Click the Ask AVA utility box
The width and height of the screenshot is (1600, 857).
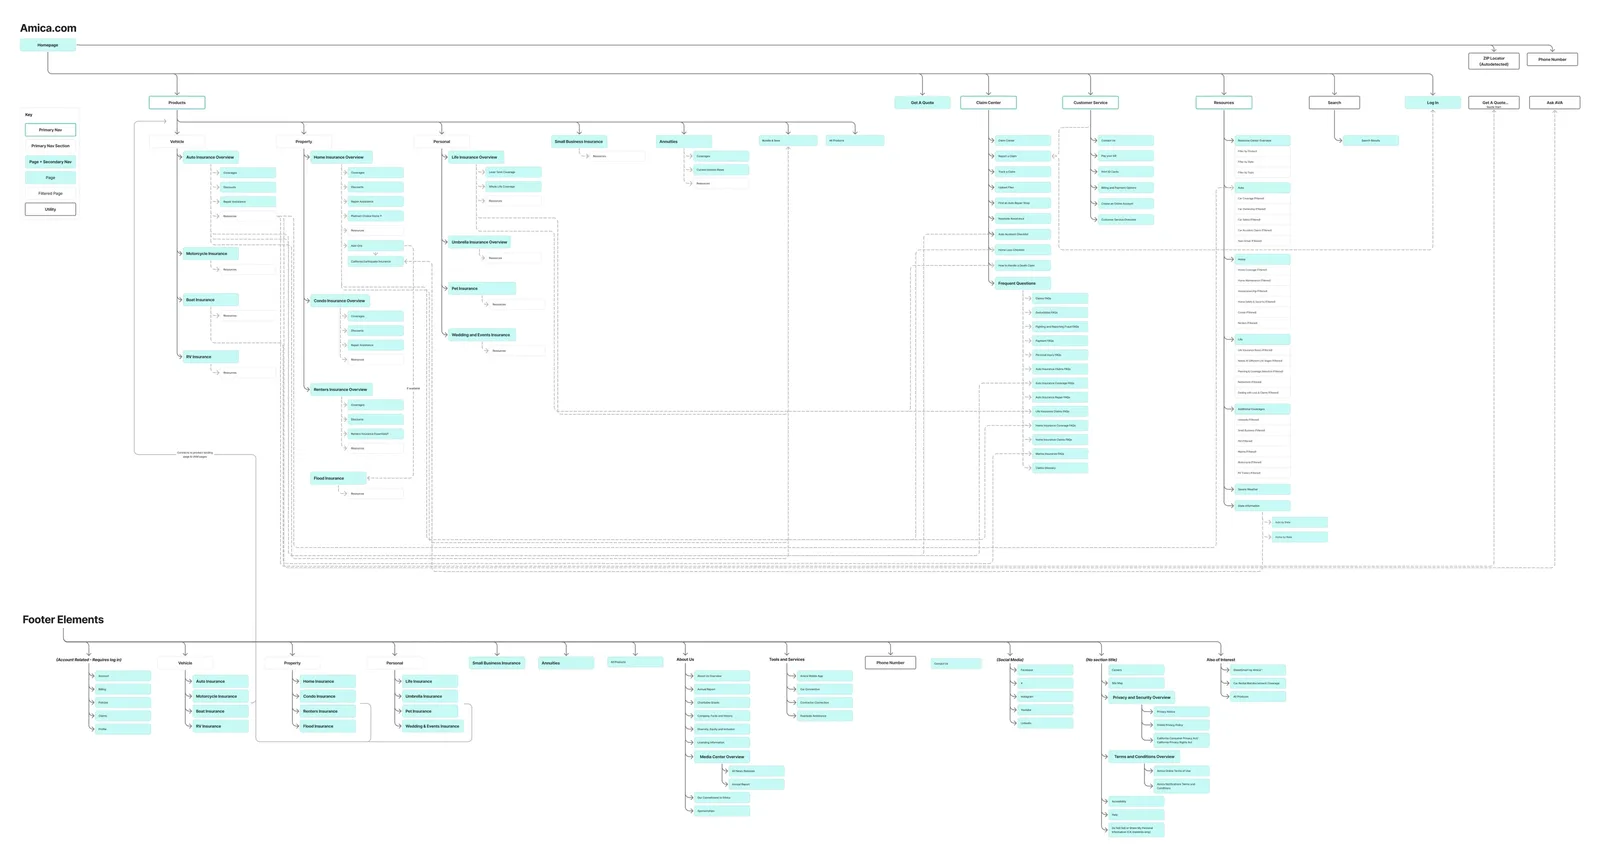click(1554, 102)
